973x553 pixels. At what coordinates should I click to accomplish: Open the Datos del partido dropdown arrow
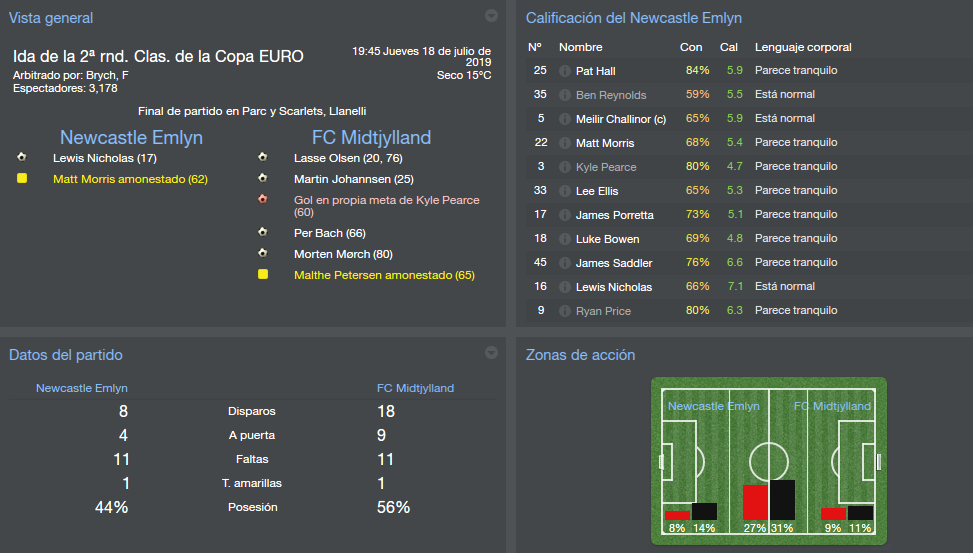[x=491, y=352]
